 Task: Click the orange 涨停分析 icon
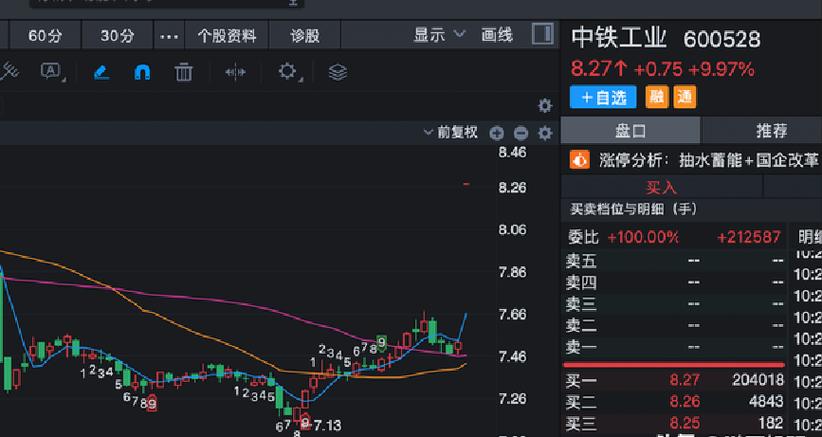click(580, 160)
